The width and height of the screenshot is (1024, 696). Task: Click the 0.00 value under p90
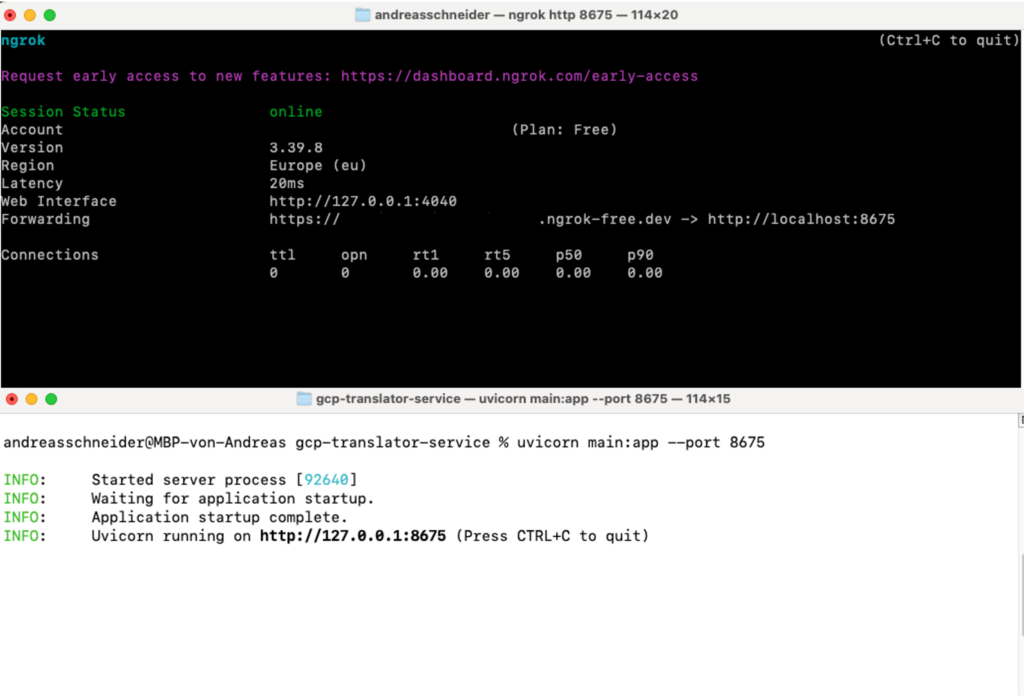coord(645,273)
